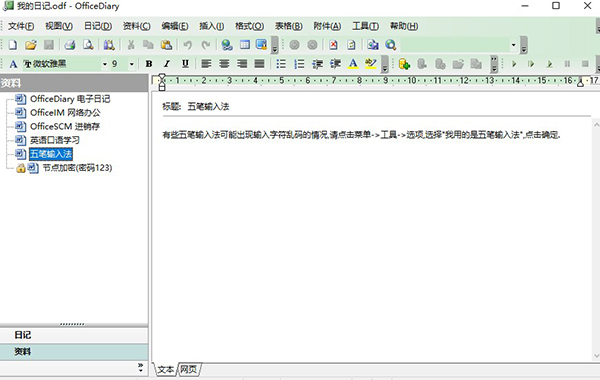Toggle italic formatting
The image size is (600, 380).
(x=167, y=64)
